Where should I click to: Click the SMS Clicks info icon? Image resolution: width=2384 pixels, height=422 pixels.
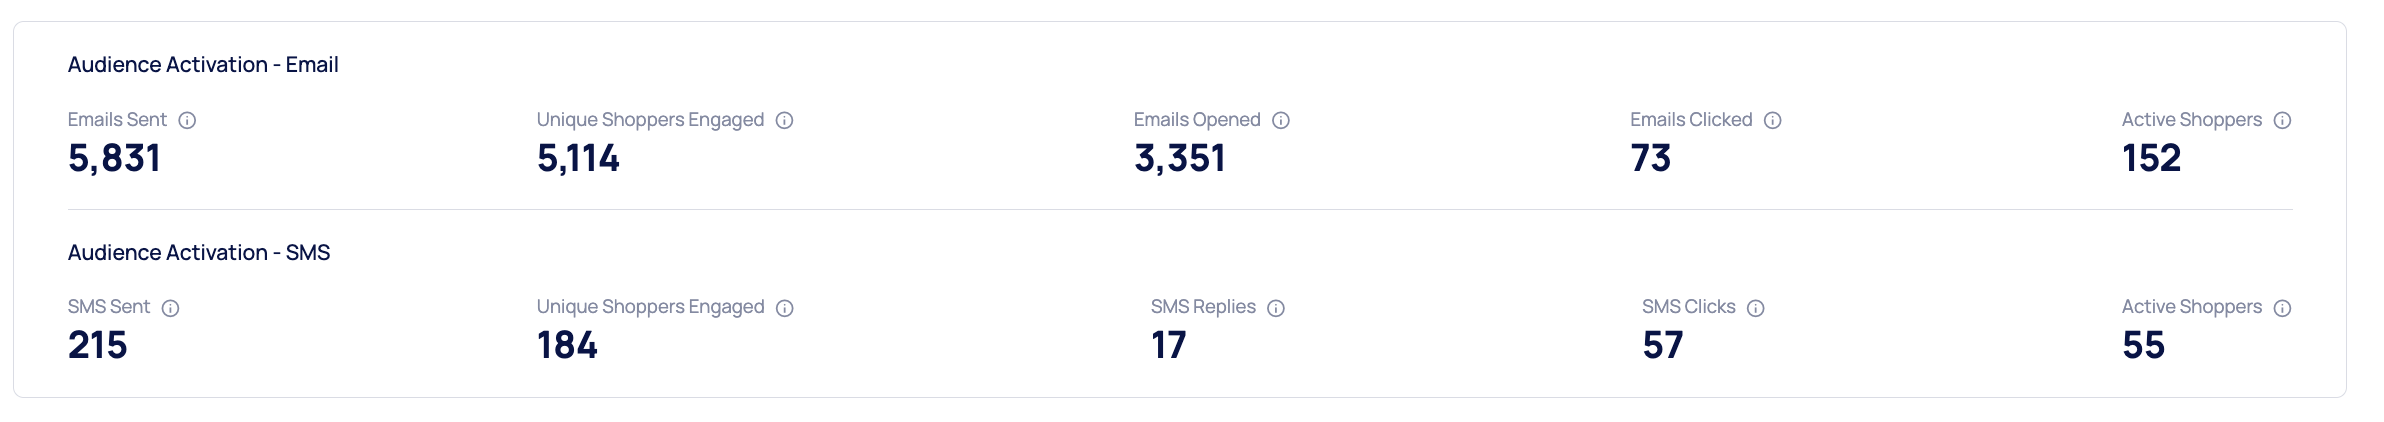1756,308
